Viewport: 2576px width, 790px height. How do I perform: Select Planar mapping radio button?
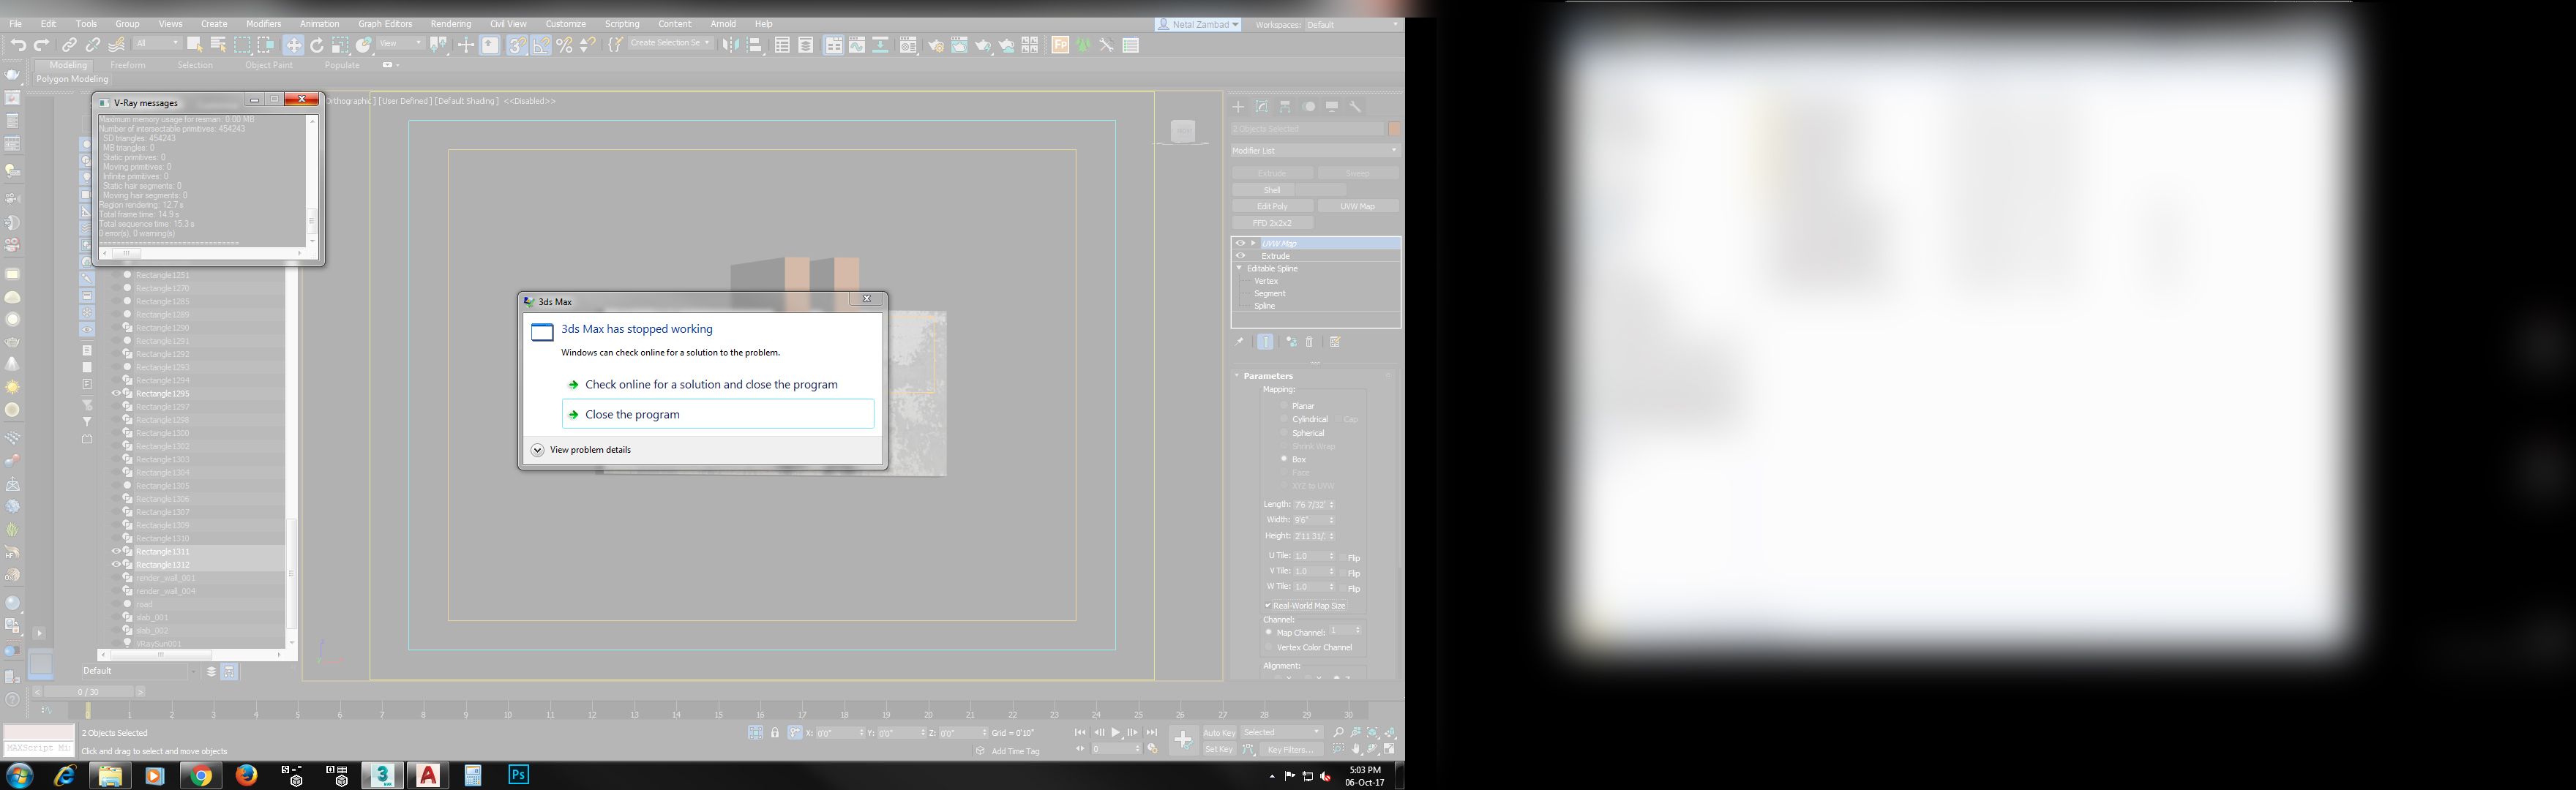pyautogui.click(x=1284, y=406)
